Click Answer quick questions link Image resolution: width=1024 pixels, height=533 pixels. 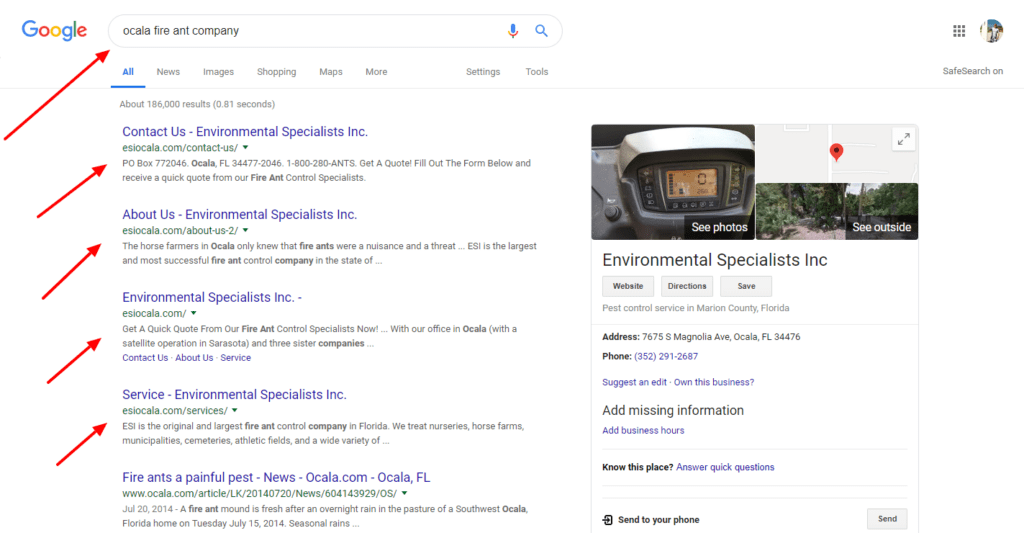pyautogui.click(x=725, y=467)
